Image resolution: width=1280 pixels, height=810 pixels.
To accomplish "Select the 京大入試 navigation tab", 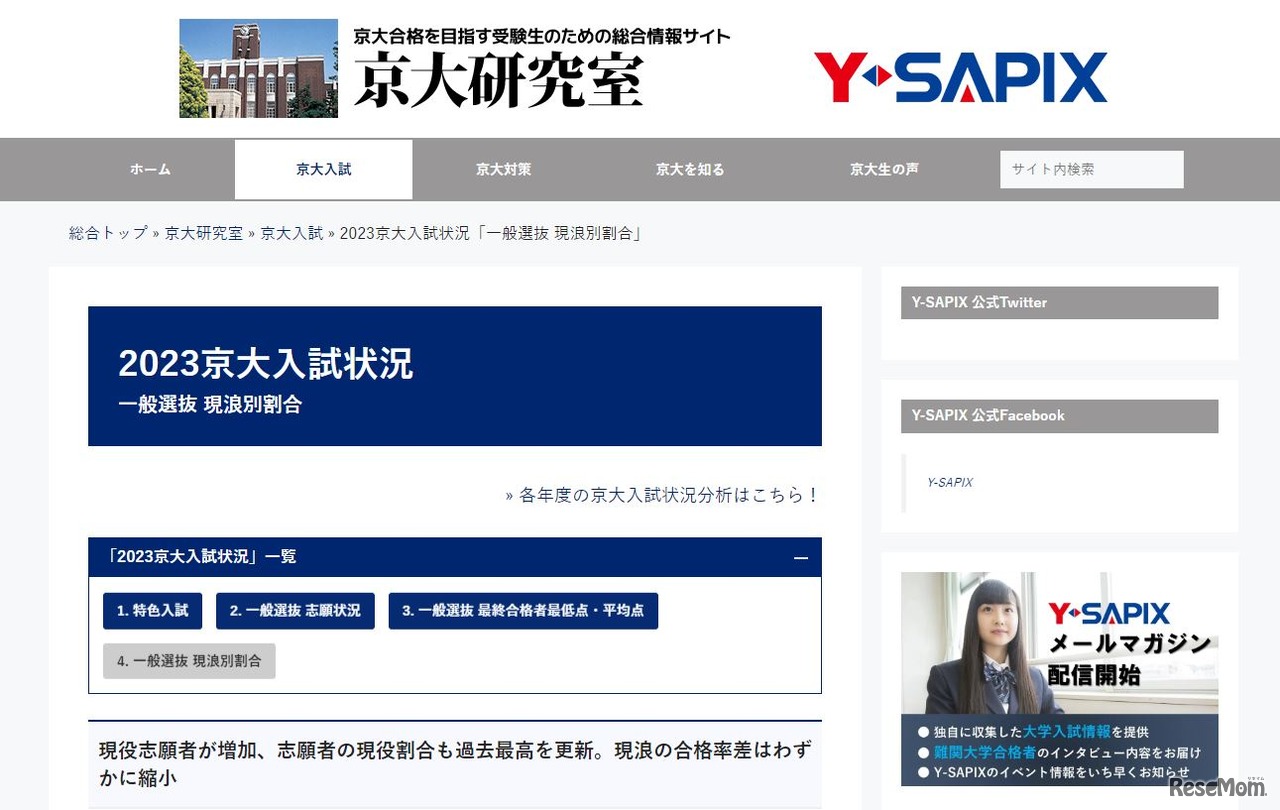I will (x=323, y=169).
